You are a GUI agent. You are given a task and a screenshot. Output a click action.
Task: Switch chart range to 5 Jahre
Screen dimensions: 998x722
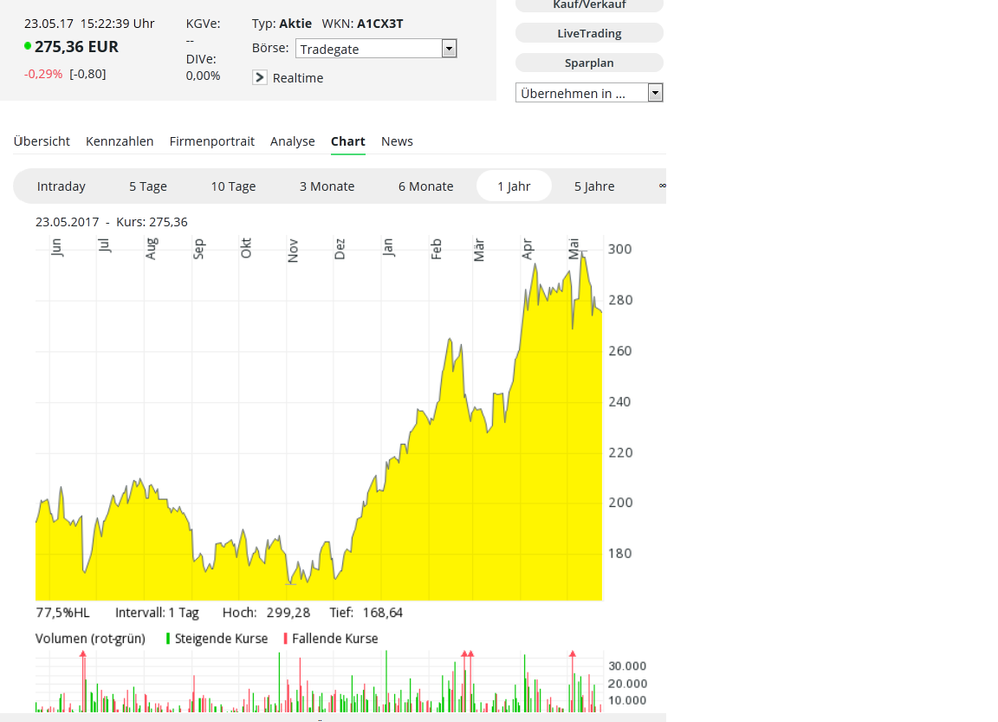pos(594,186)
